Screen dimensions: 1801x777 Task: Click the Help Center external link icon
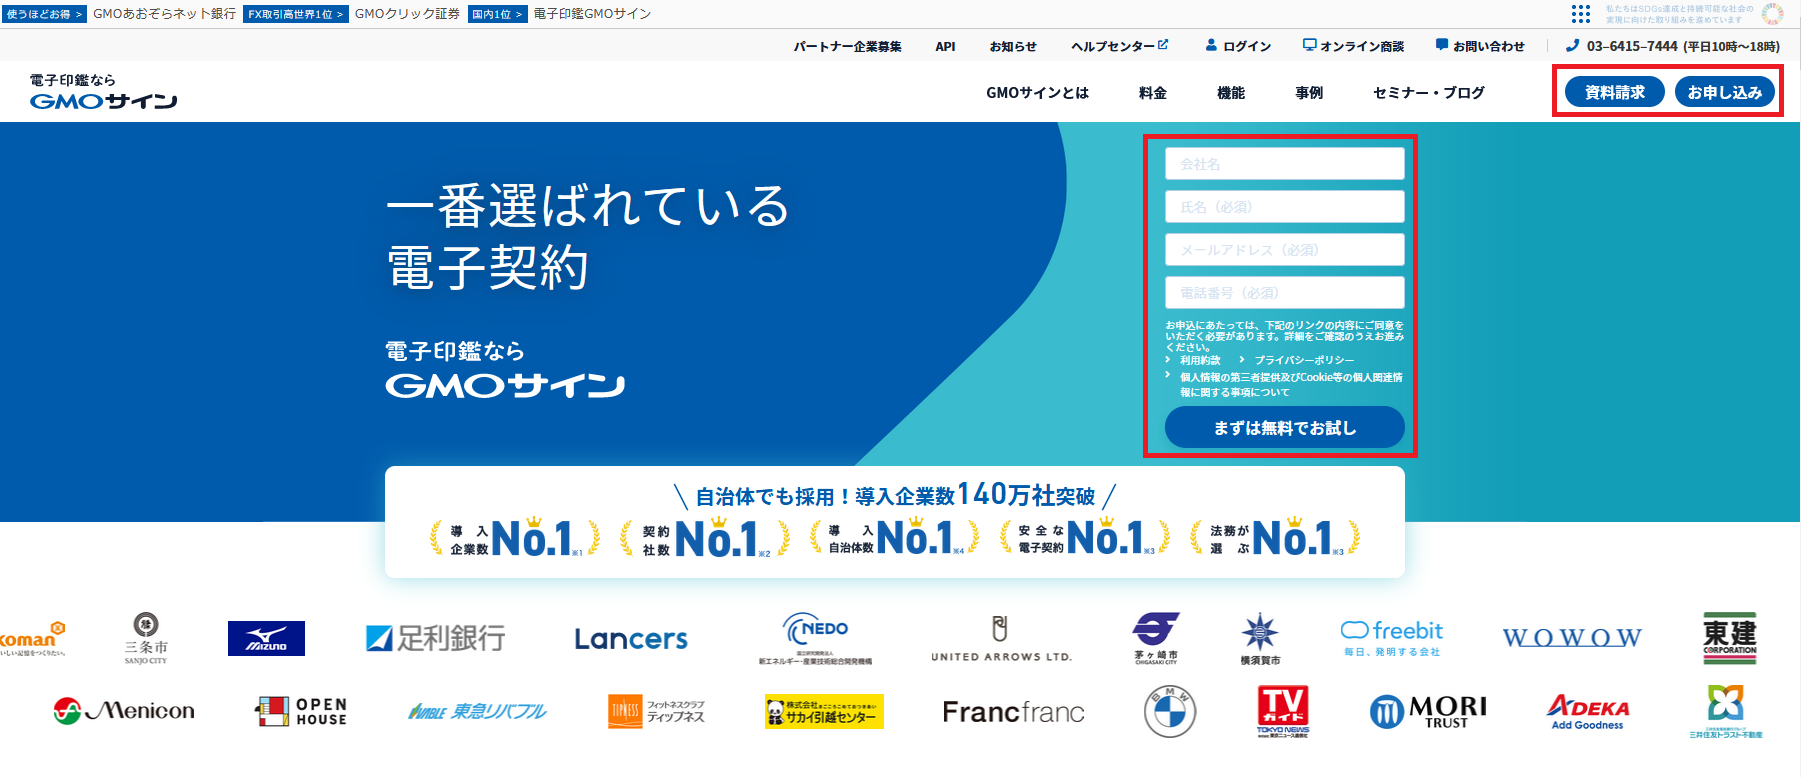pos(1163,45)
